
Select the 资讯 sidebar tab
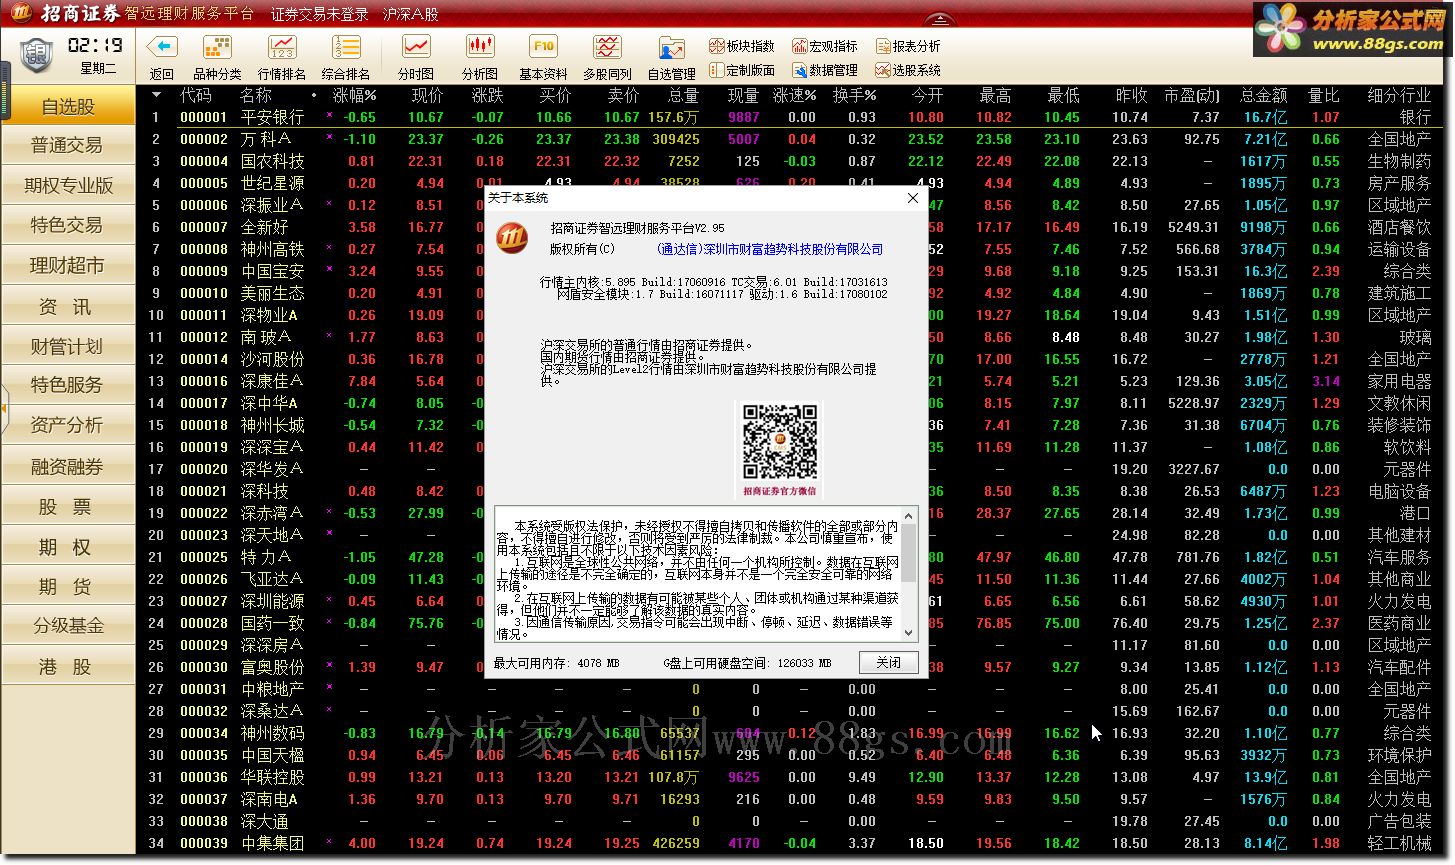(68, 306)
